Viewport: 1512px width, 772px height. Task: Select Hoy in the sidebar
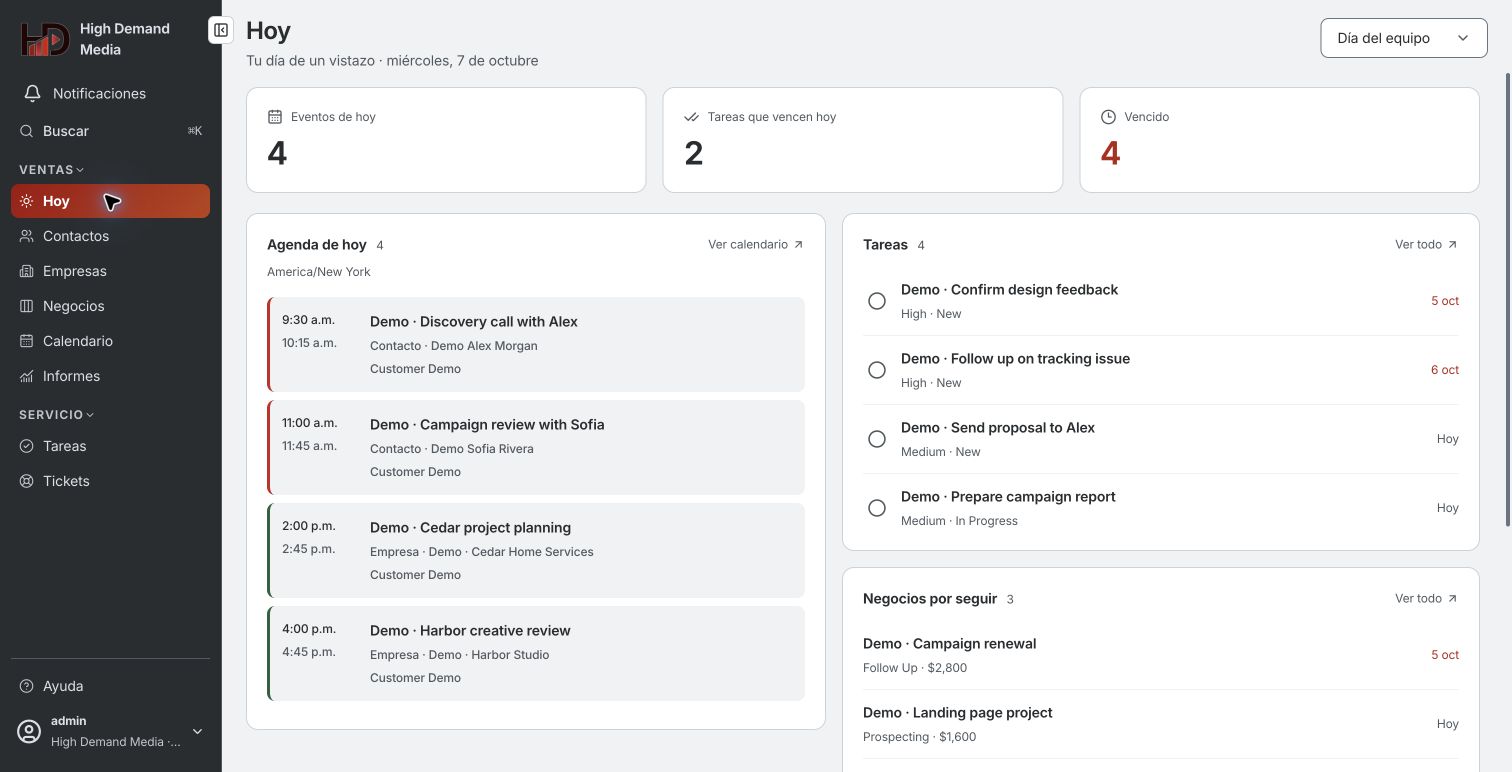pos(110,201)
